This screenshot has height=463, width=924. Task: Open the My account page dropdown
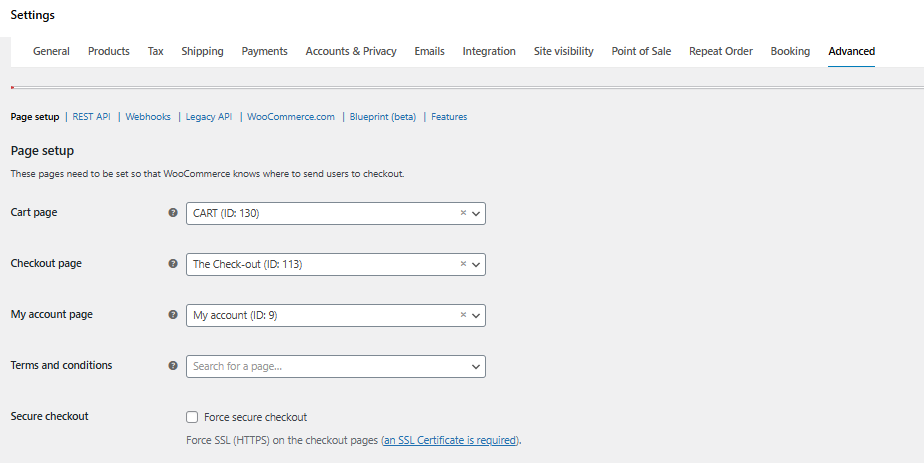point(336,315)
